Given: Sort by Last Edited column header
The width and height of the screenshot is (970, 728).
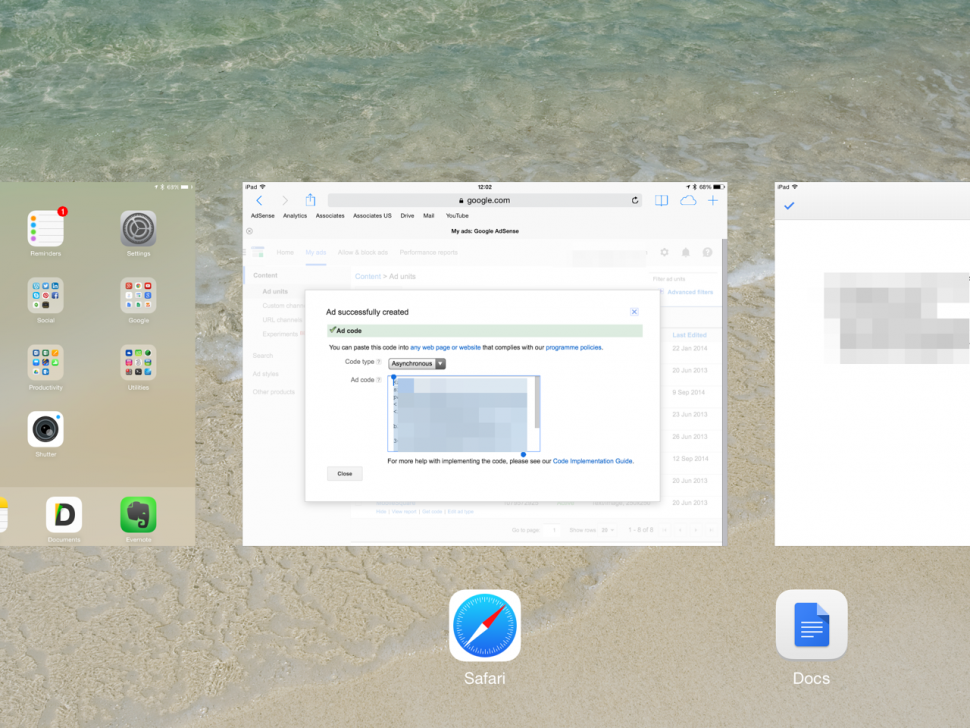Looking at the screenshot, I should pyautogui.click(x=689, y=335).
